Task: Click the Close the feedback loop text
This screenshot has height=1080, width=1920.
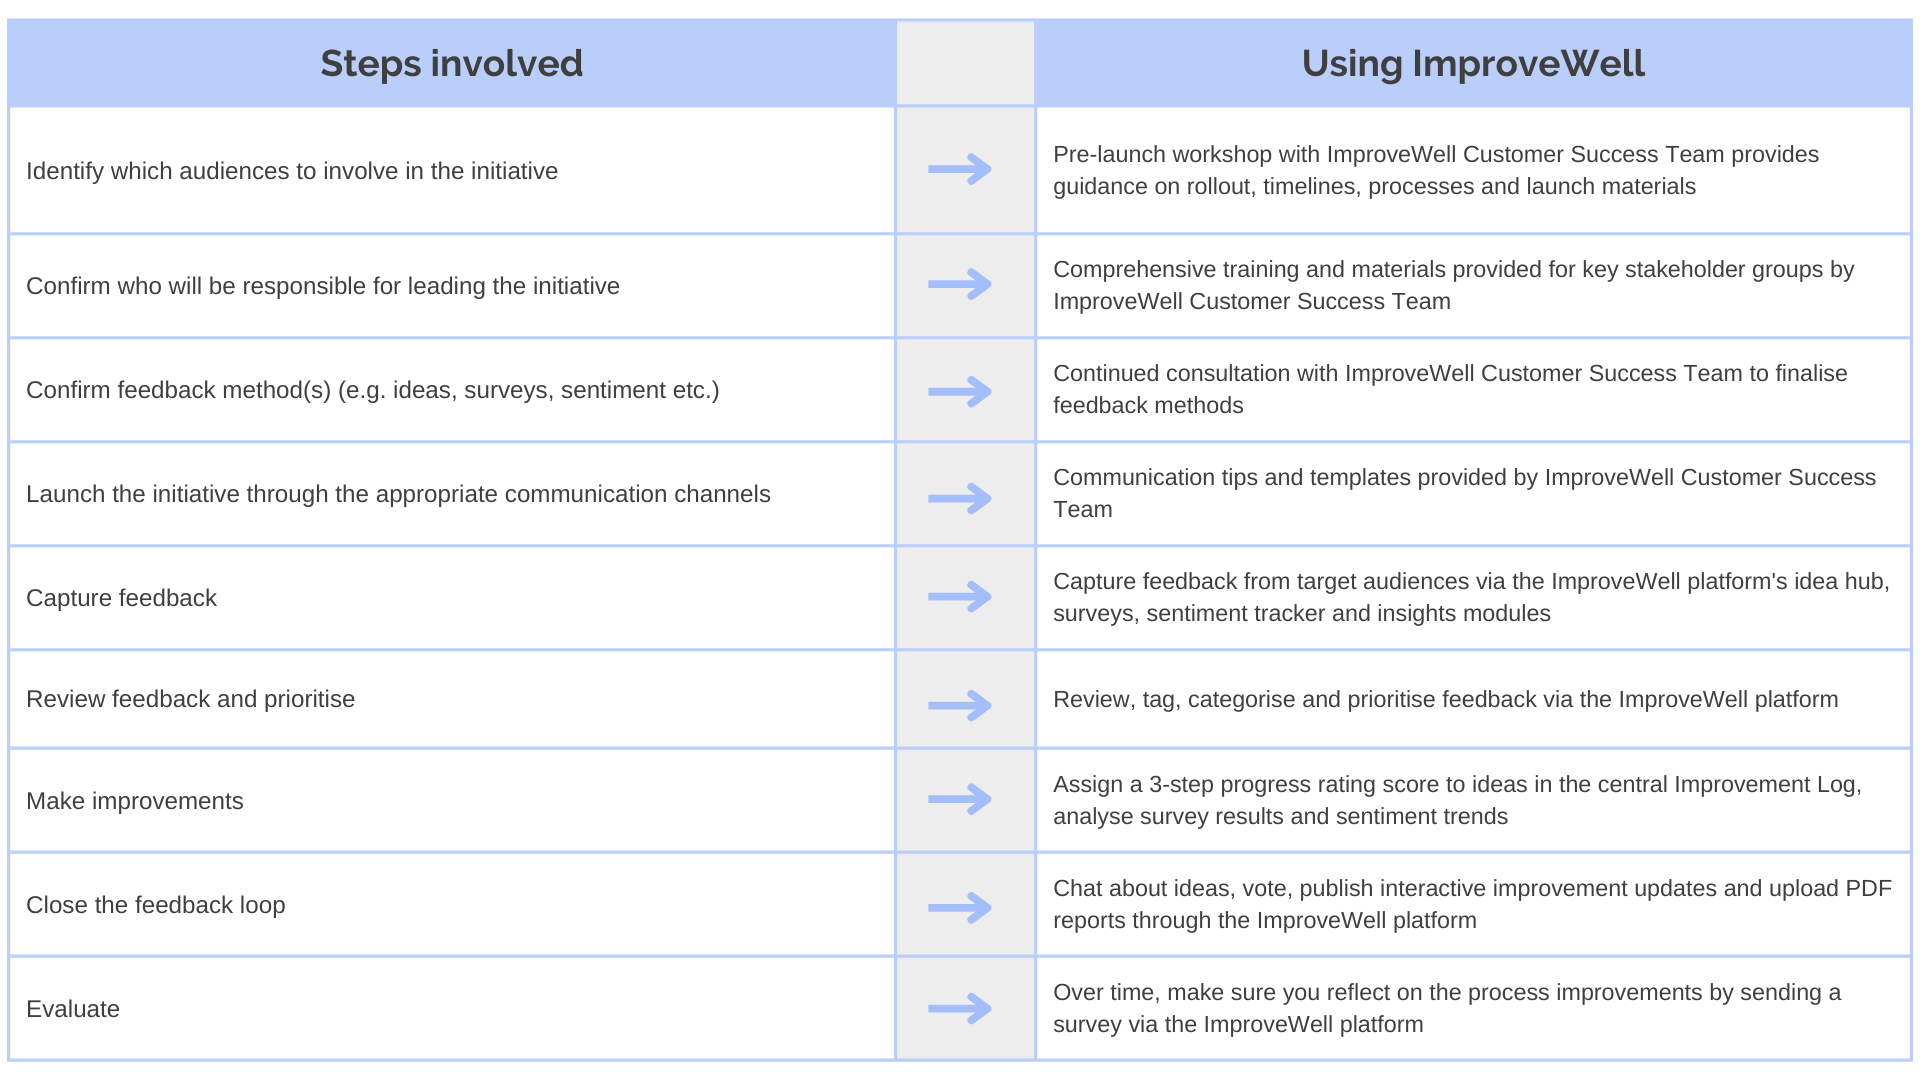Action: [x=156, y=905]
